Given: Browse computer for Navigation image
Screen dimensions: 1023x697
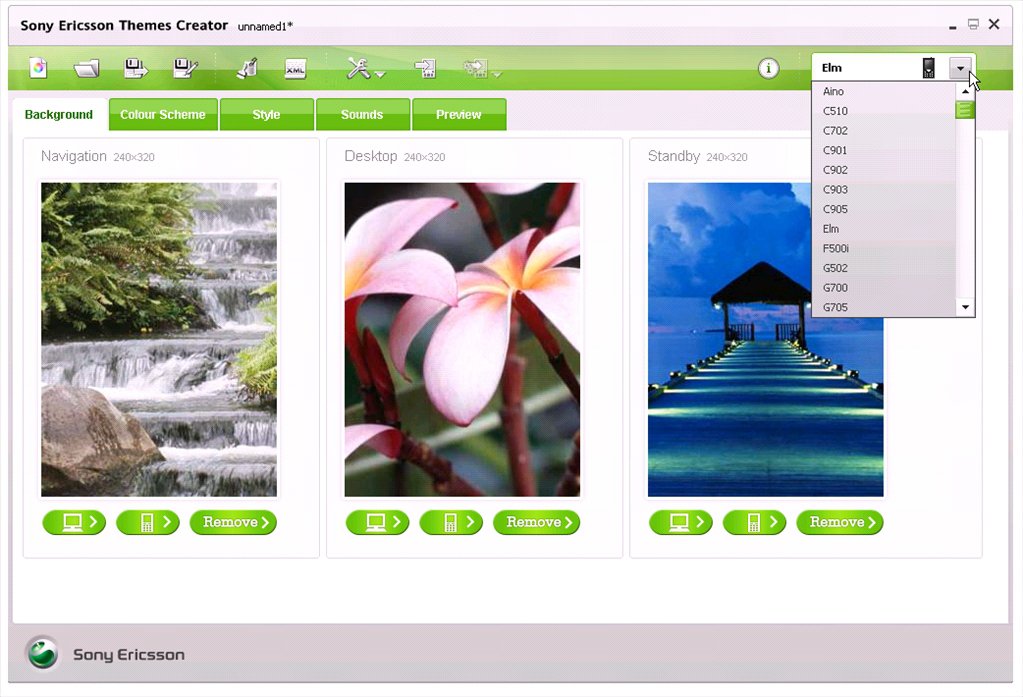Looking at the screenshot, I should click(74, 522).
